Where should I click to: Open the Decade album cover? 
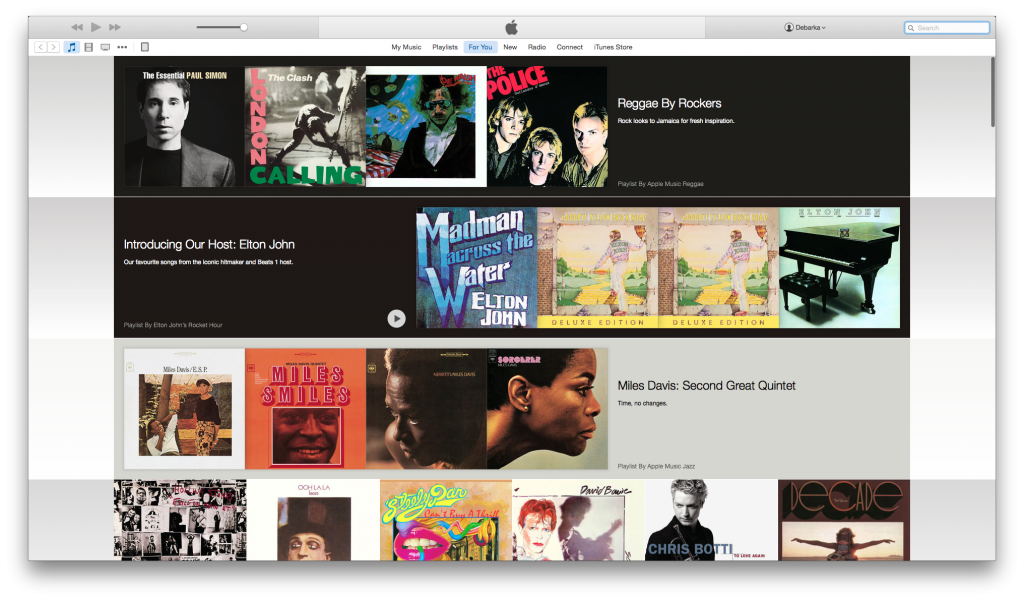[844, 520]
